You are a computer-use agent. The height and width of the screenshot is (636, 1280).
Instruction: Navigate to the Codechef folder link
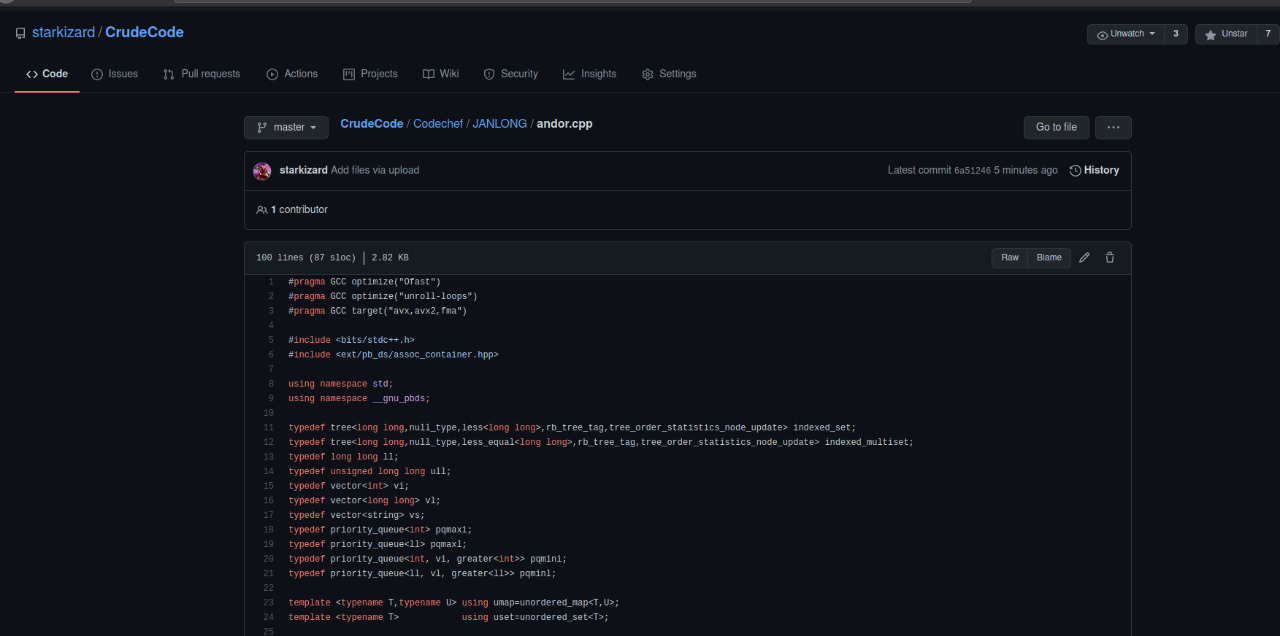point(438,123)
